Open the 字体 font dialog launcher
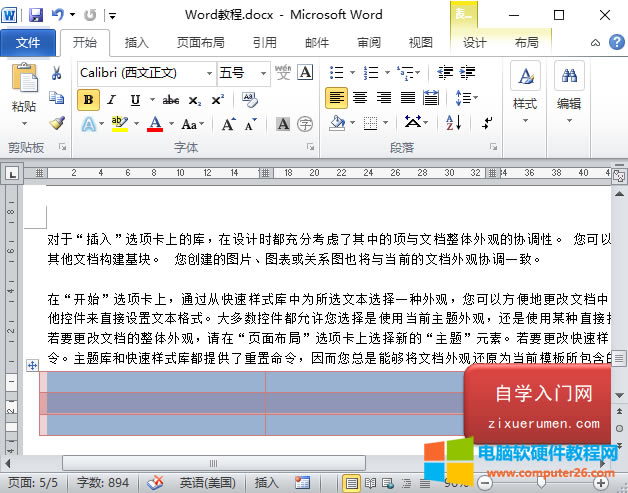The image size is (628, 493). coord(310,147)
